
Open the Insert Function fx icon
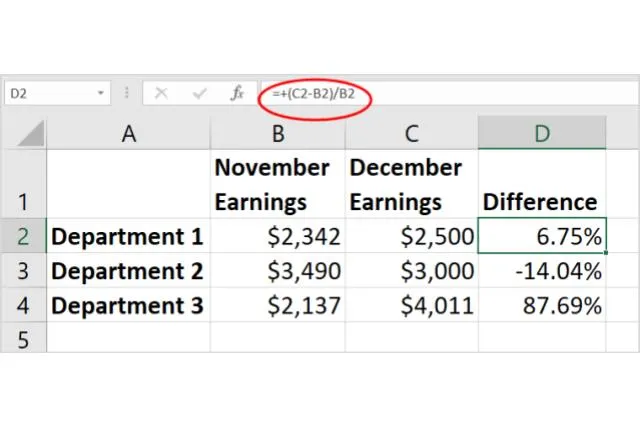[x=237, y=93]
